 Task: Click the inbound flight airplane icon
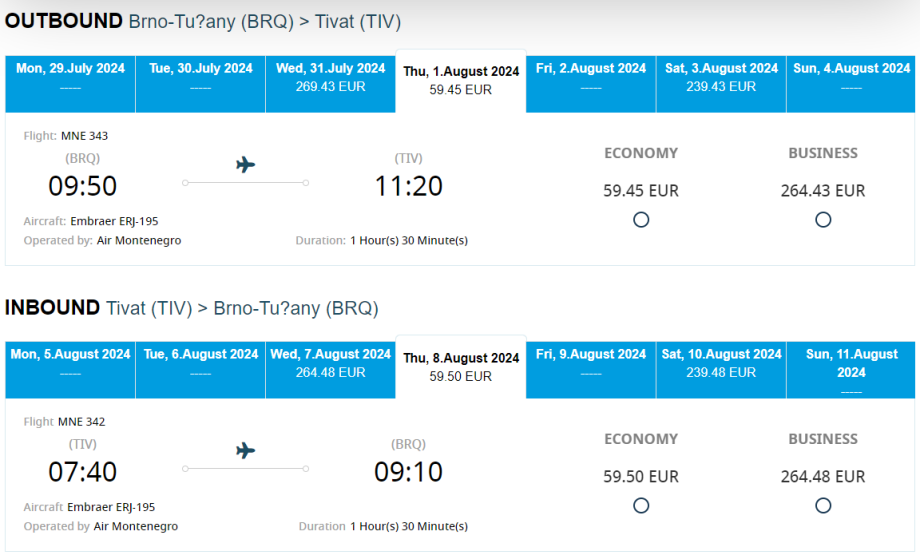click(x=246, y=451)
